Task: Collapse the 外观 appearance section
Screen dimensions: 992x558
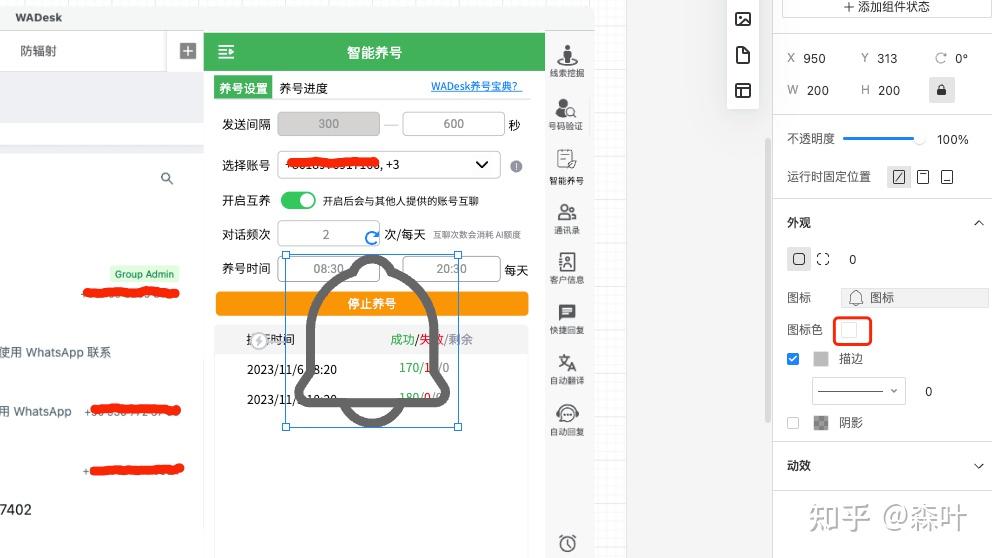Action: 979,223
